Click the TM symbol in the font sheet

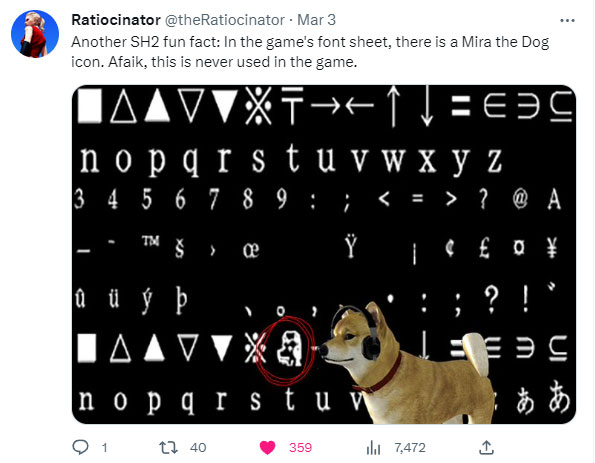tap(151, 241)
